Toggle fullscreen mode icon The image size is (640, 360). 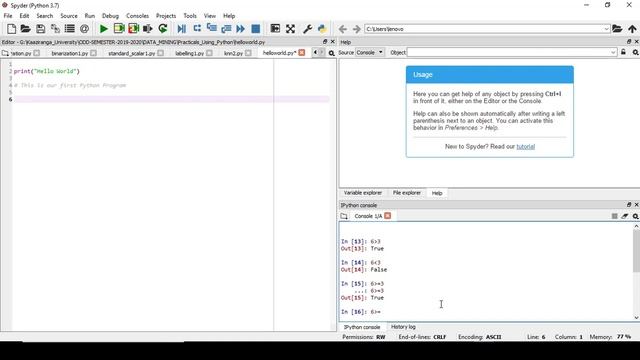(290, 29)
